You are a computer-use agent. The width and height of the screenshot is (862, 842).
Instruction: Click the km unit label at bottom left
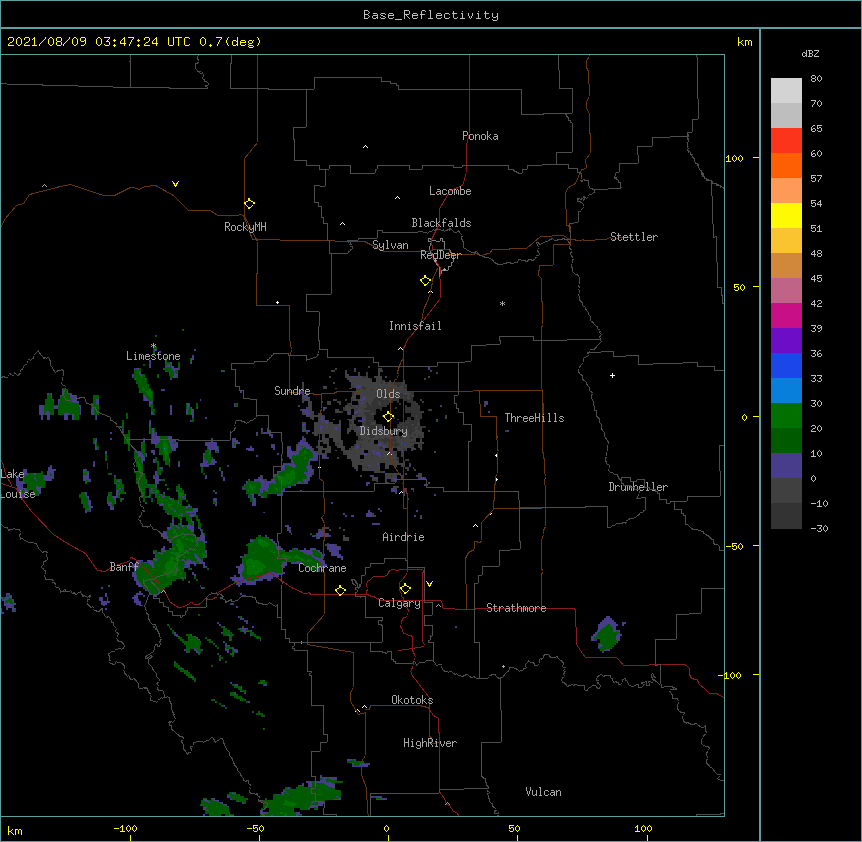[x=15, y=831]
